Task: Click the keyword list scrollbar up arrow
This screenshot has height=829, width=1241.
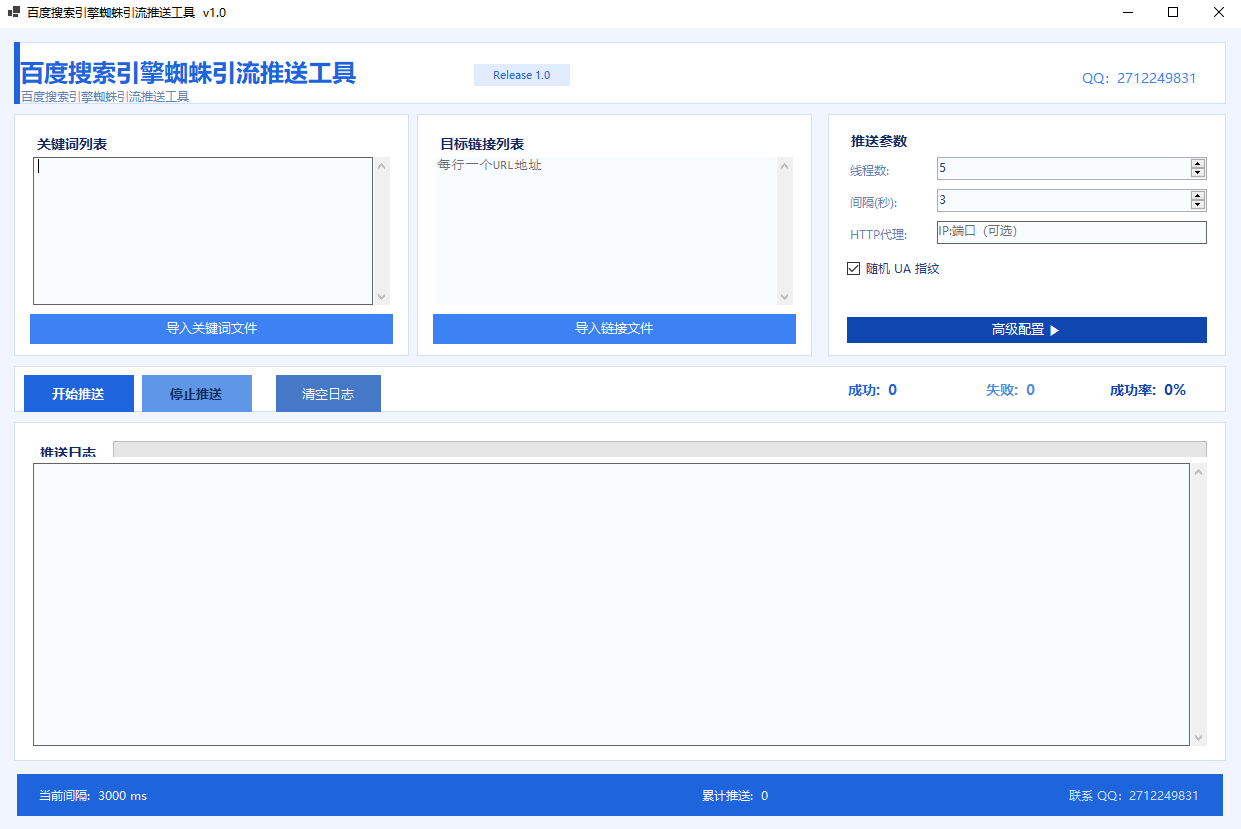Action: [x=381, y=166]
